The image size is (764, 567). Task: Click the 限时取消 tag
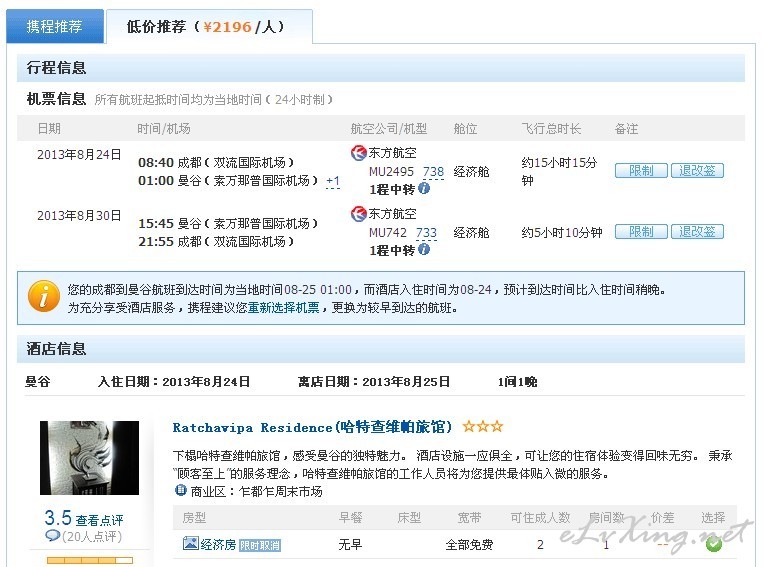pos(260,545)
